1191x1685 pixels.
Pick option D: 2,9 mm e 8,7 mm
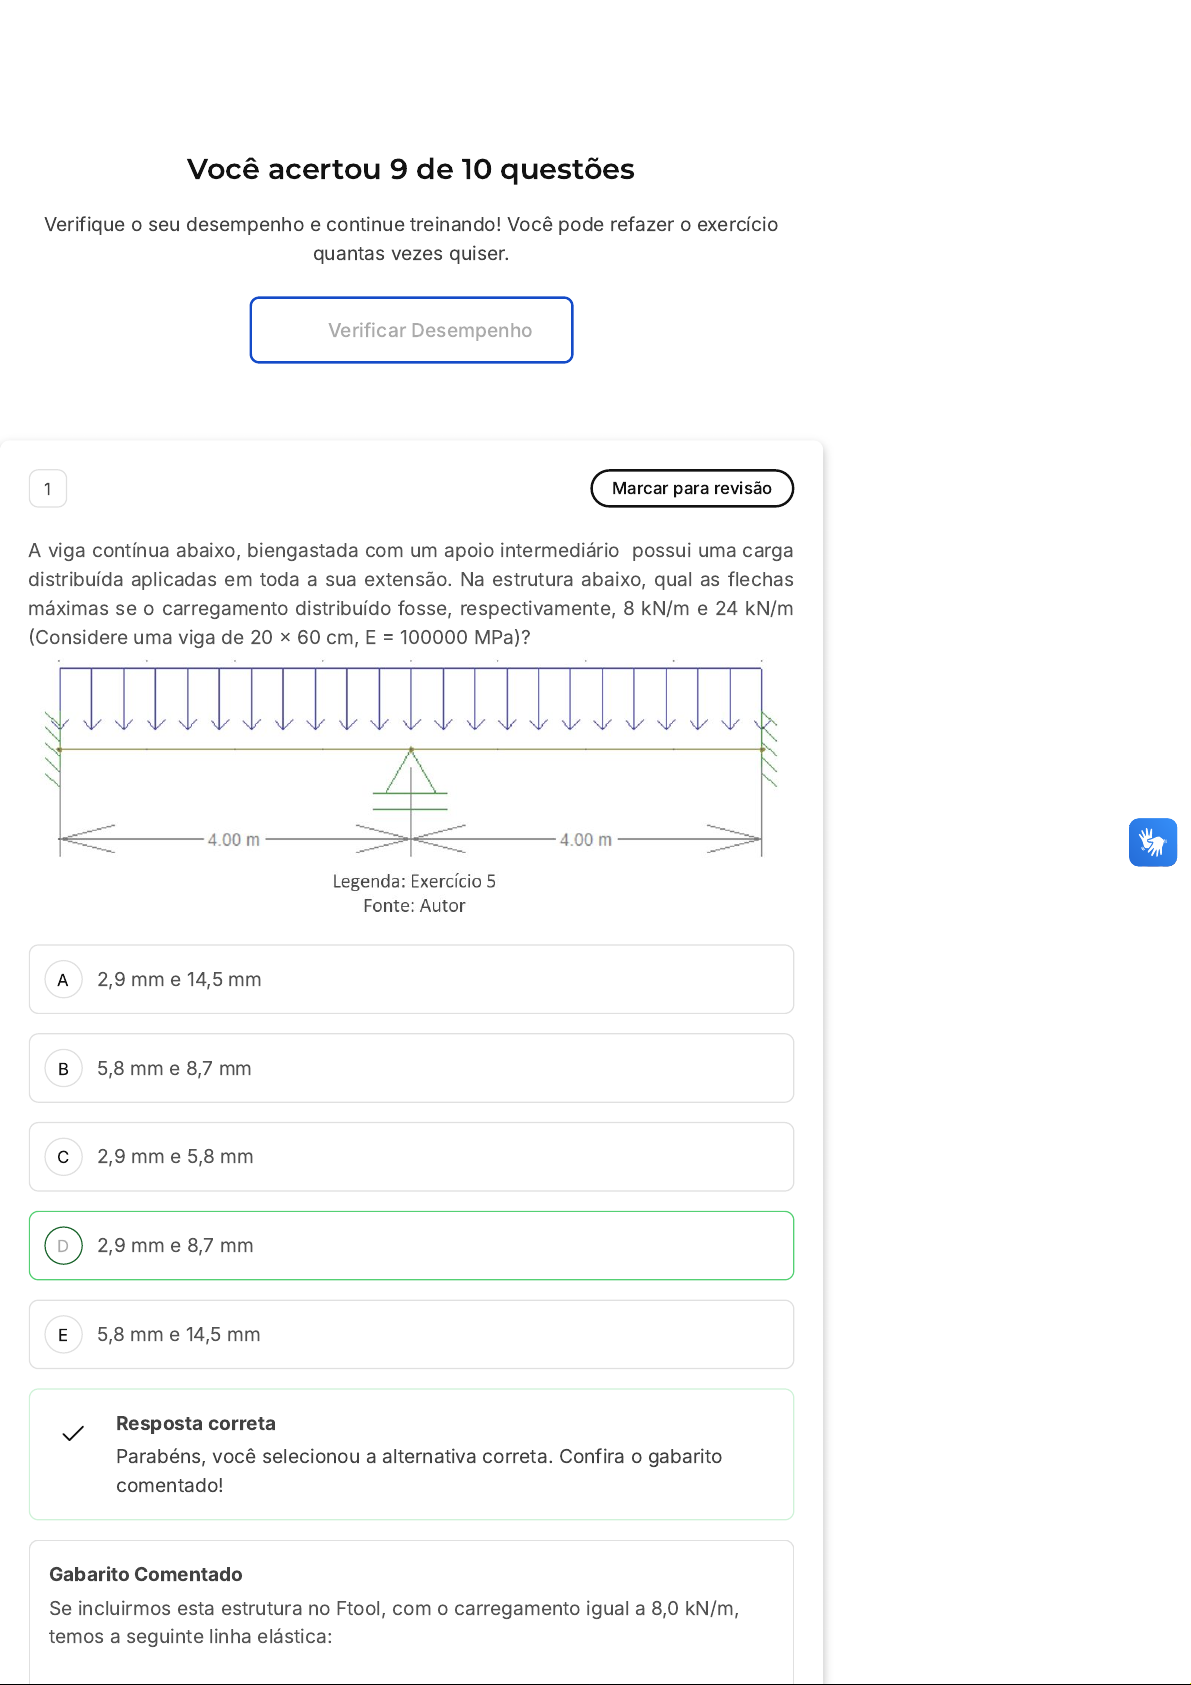click(411, 1245)
